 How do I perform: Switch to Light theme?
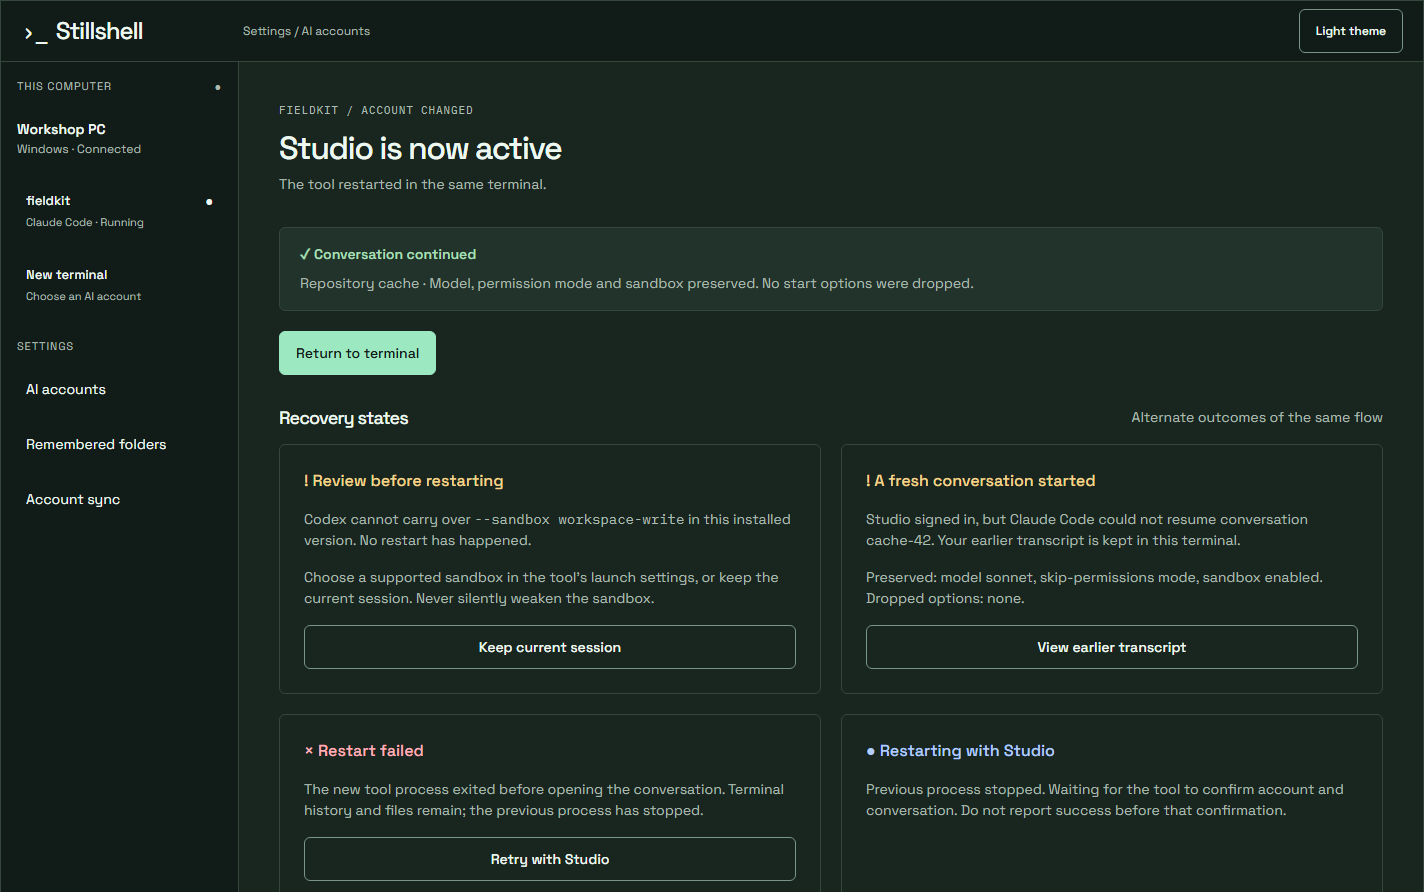[x=1350, y=31]
